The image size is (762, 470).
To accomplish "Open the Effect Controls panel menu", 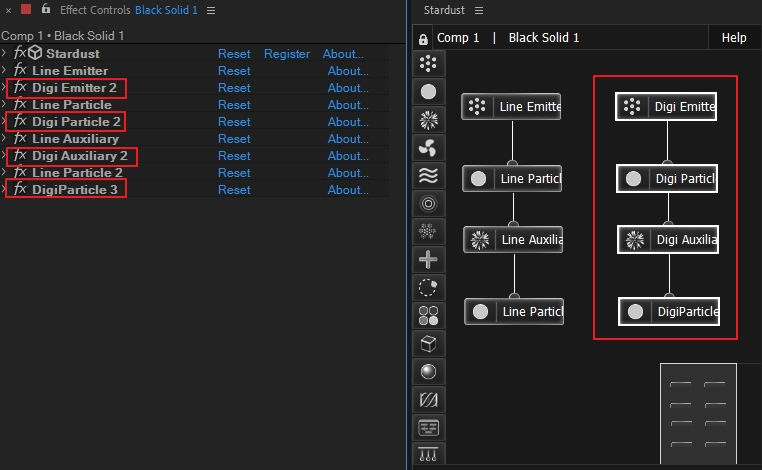I will (211, 10).
